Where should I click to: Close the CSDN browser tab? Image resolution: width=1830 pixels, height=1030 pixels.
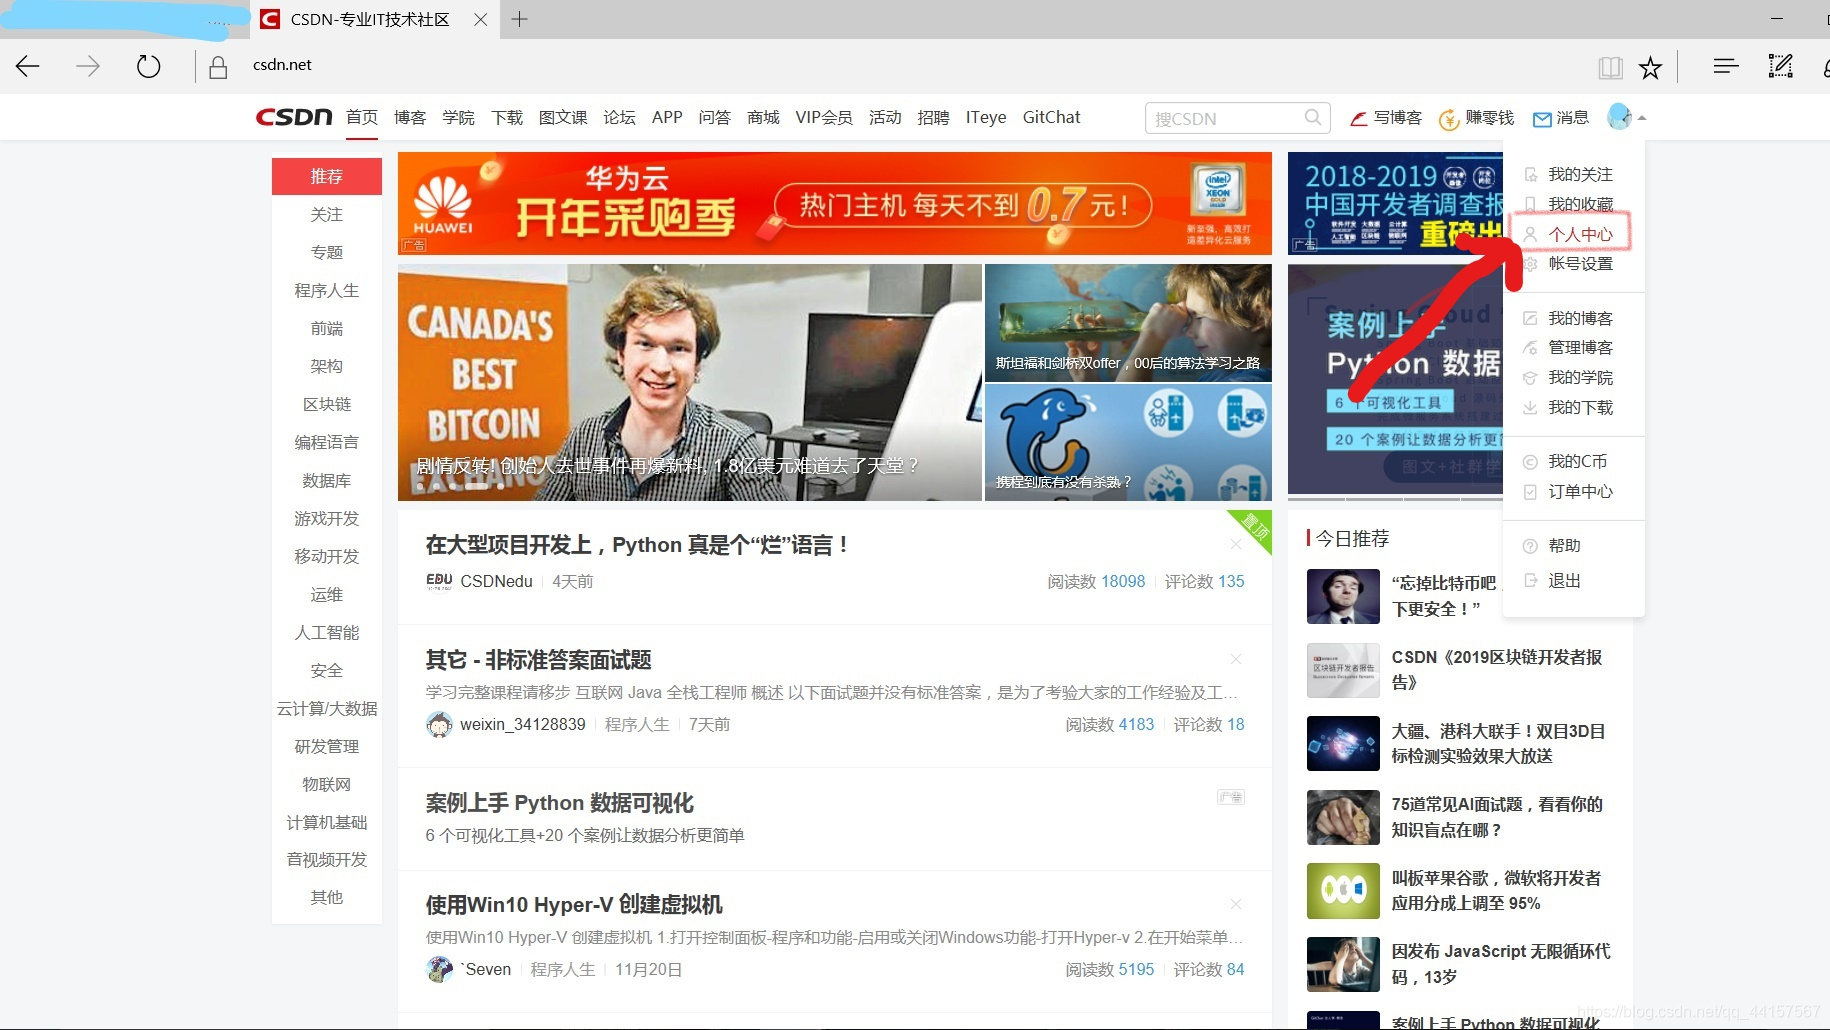click(480, 19)
